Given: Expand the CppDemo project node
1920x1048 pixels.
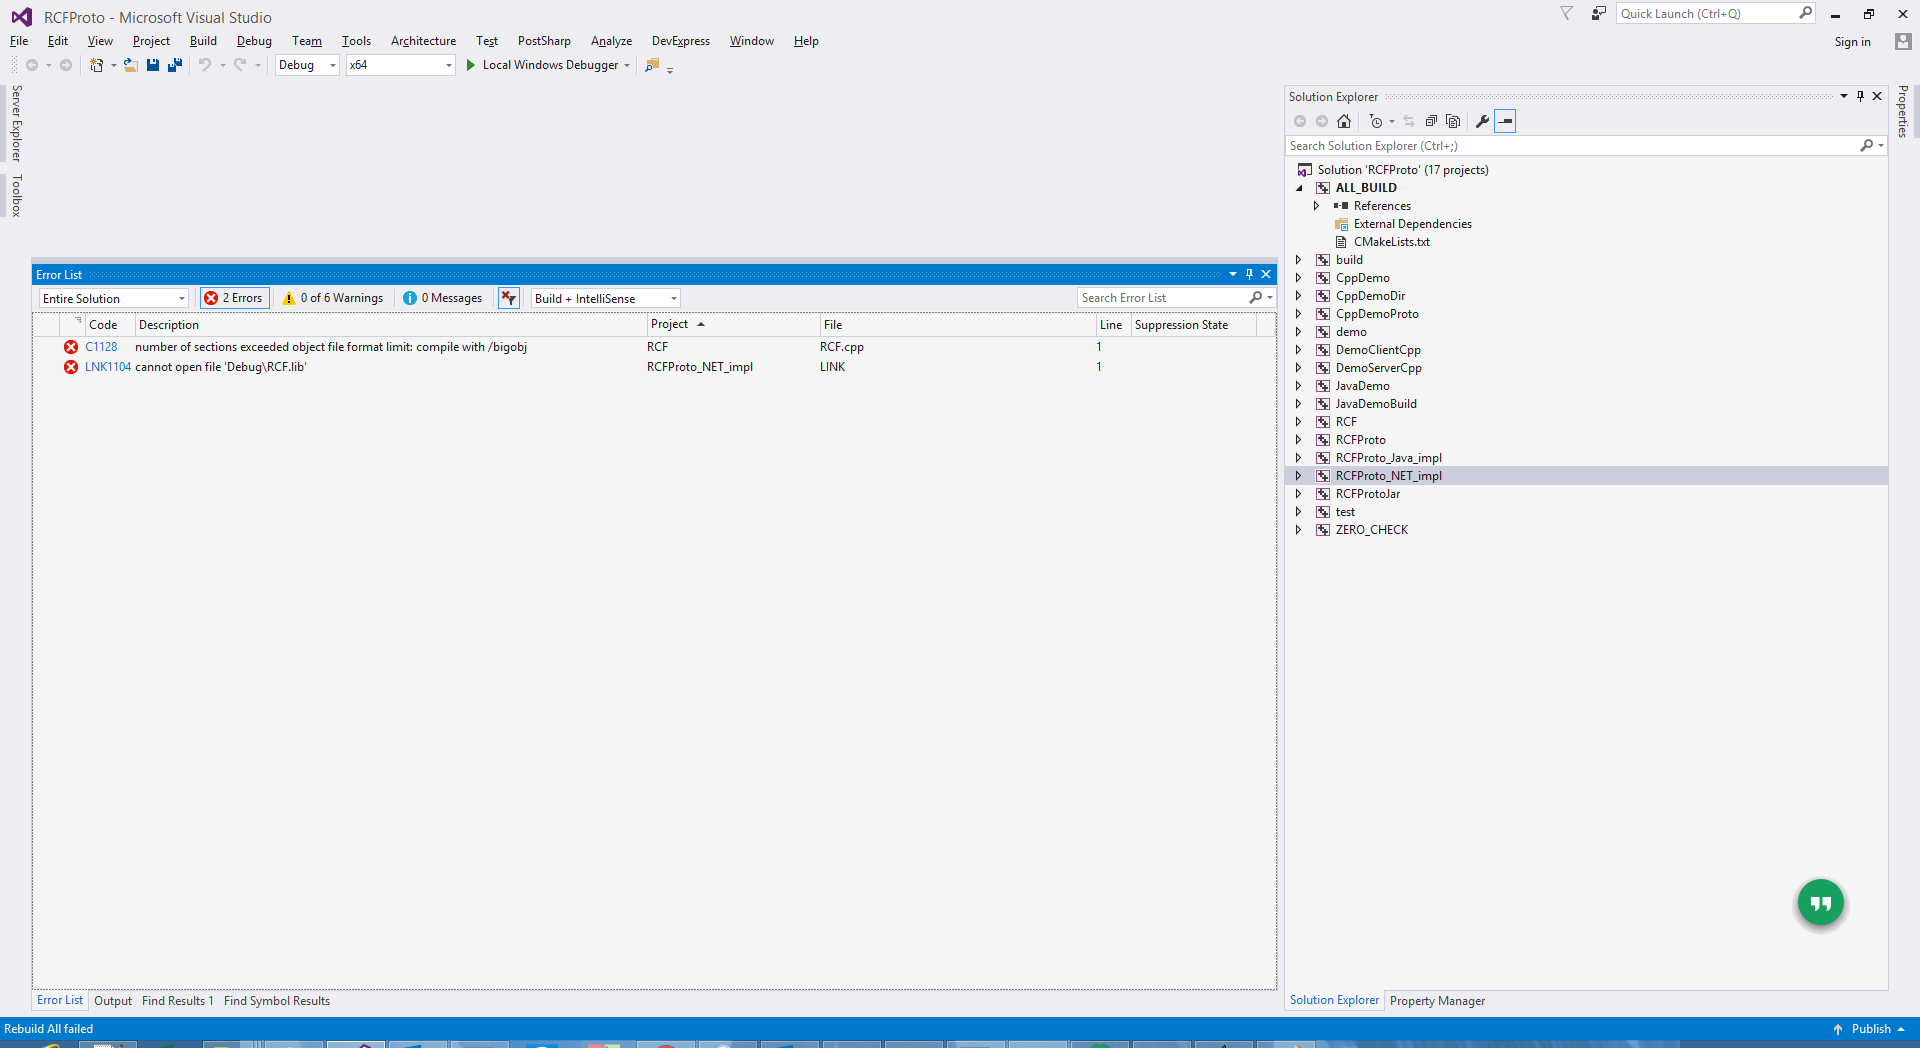Looking at the screenshot, I should coord(1299,278).
